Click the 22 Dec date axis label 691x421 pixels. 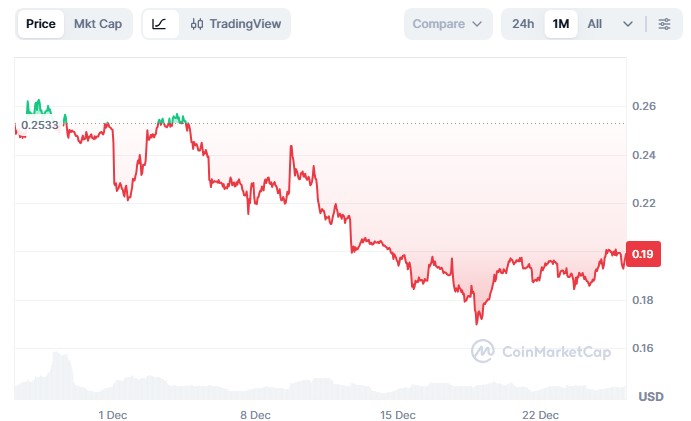[x=540, y=415]
